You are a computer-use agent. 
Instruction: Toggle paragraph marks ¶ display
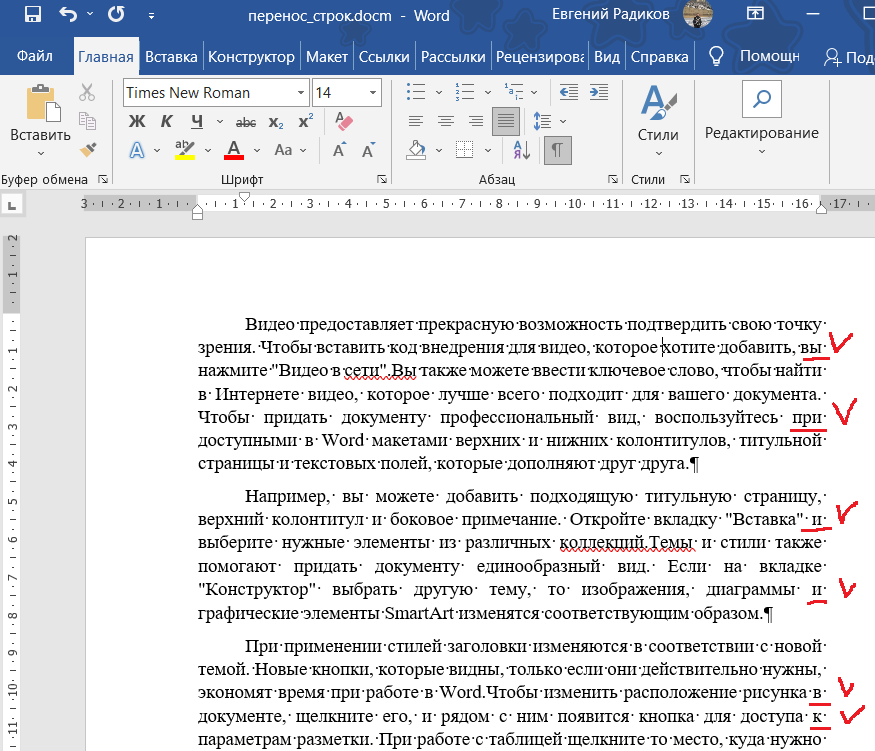(557, 150)
